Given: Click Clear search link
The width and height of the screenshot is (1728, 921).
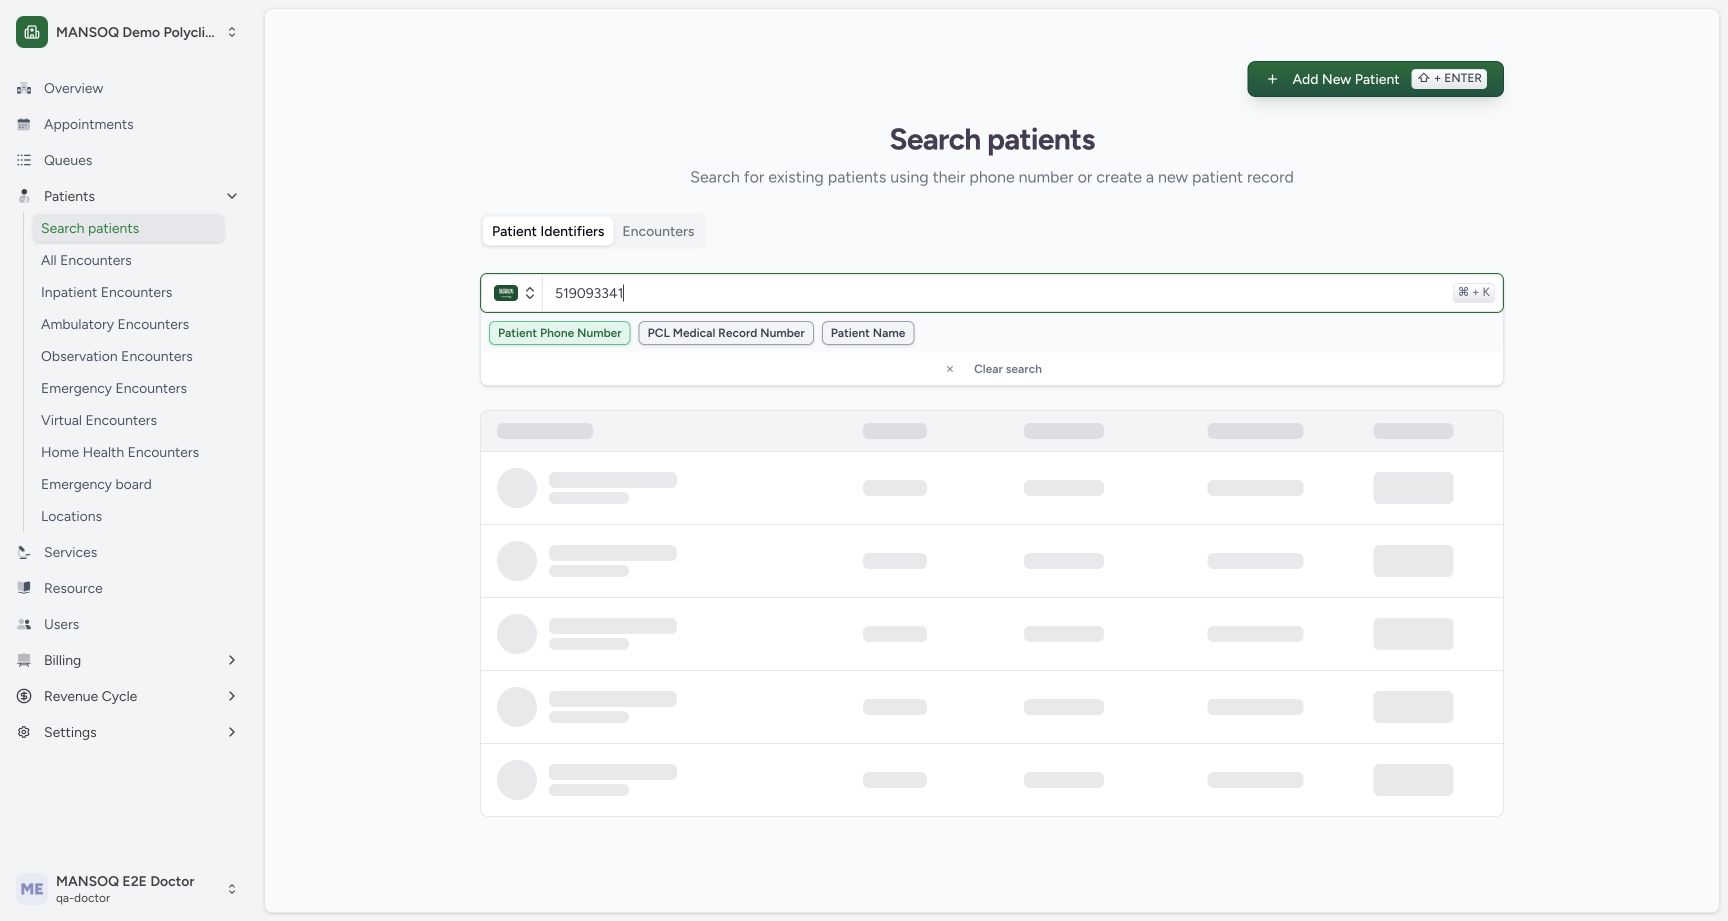Looking at the screenshot, I should 1007,369.
